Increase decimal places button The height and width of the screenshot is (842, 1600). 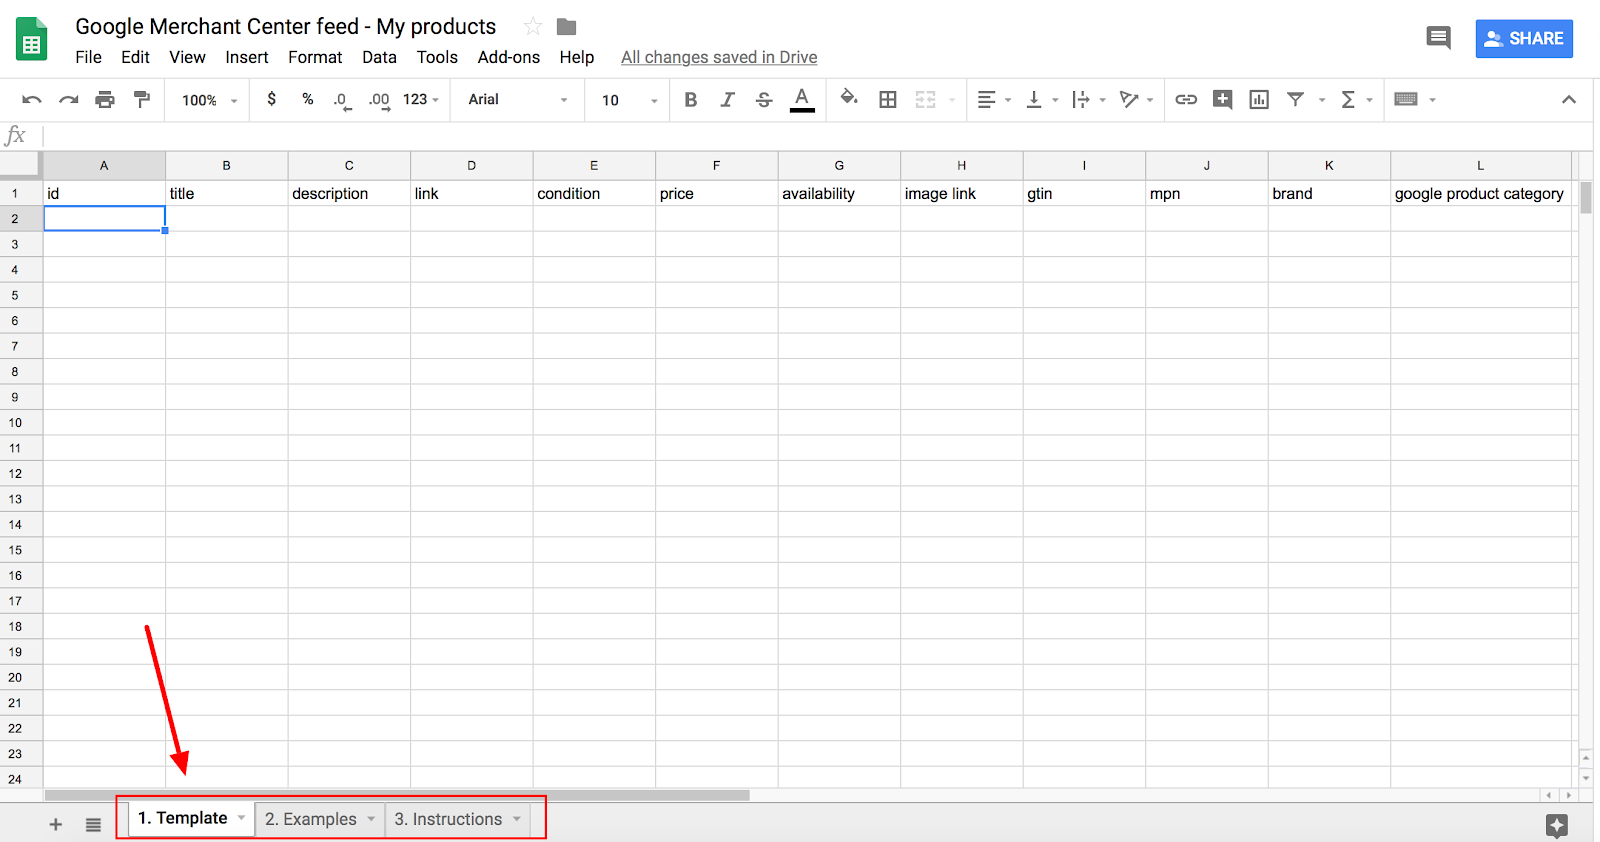click(x=379, y=100)
